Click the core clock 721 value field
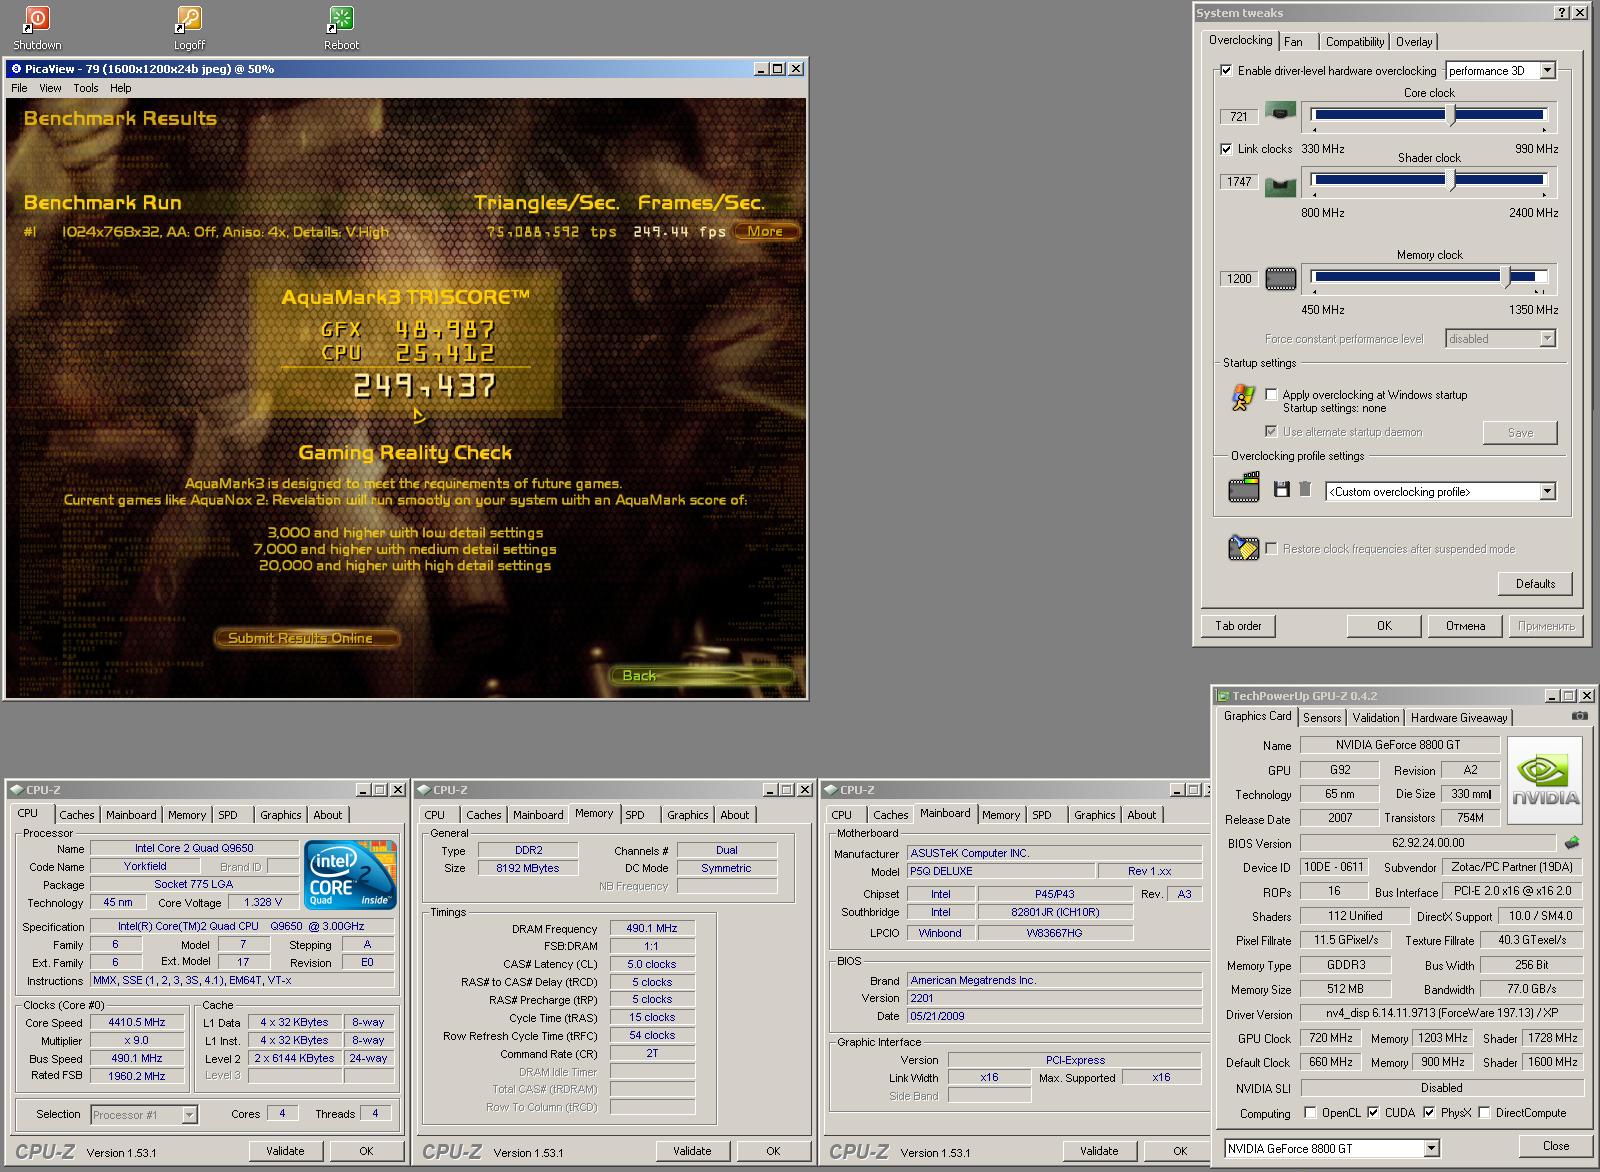The width and height of the screenshot is (1600, 1172). 1238,117
